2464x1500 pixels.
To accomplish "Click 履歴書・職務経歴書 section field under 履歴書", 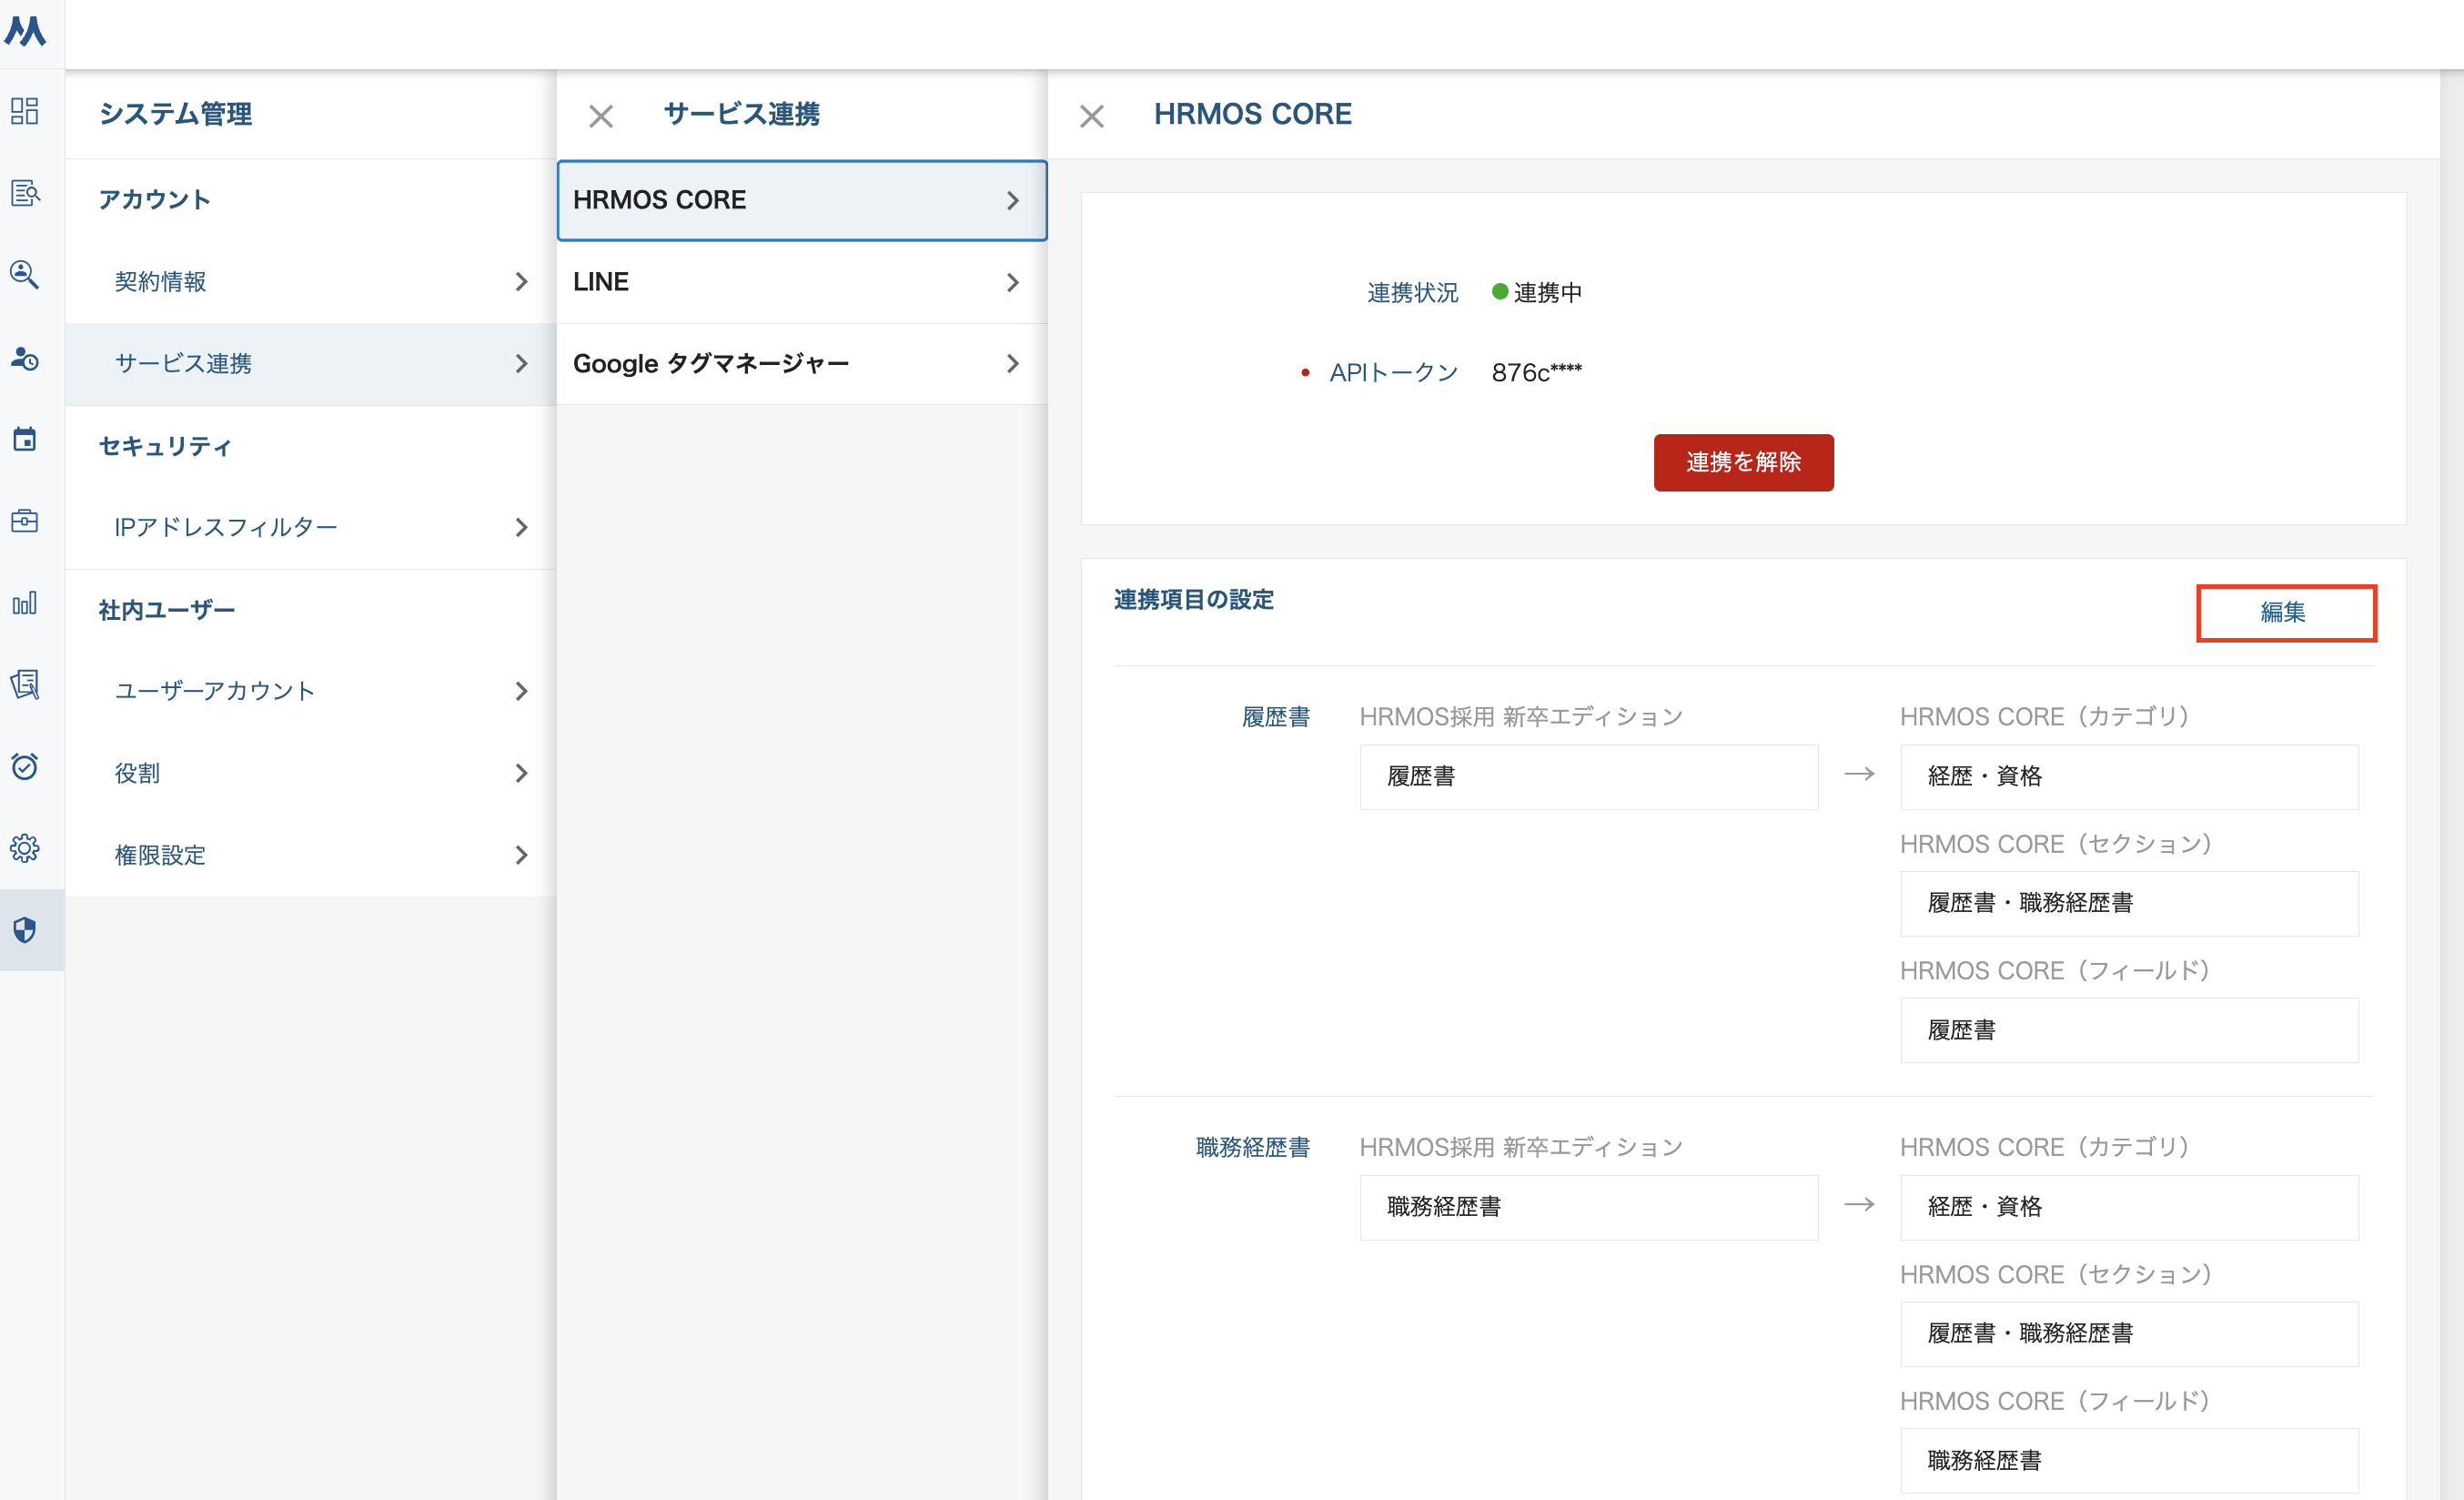I will click(x=2129, y=903).
